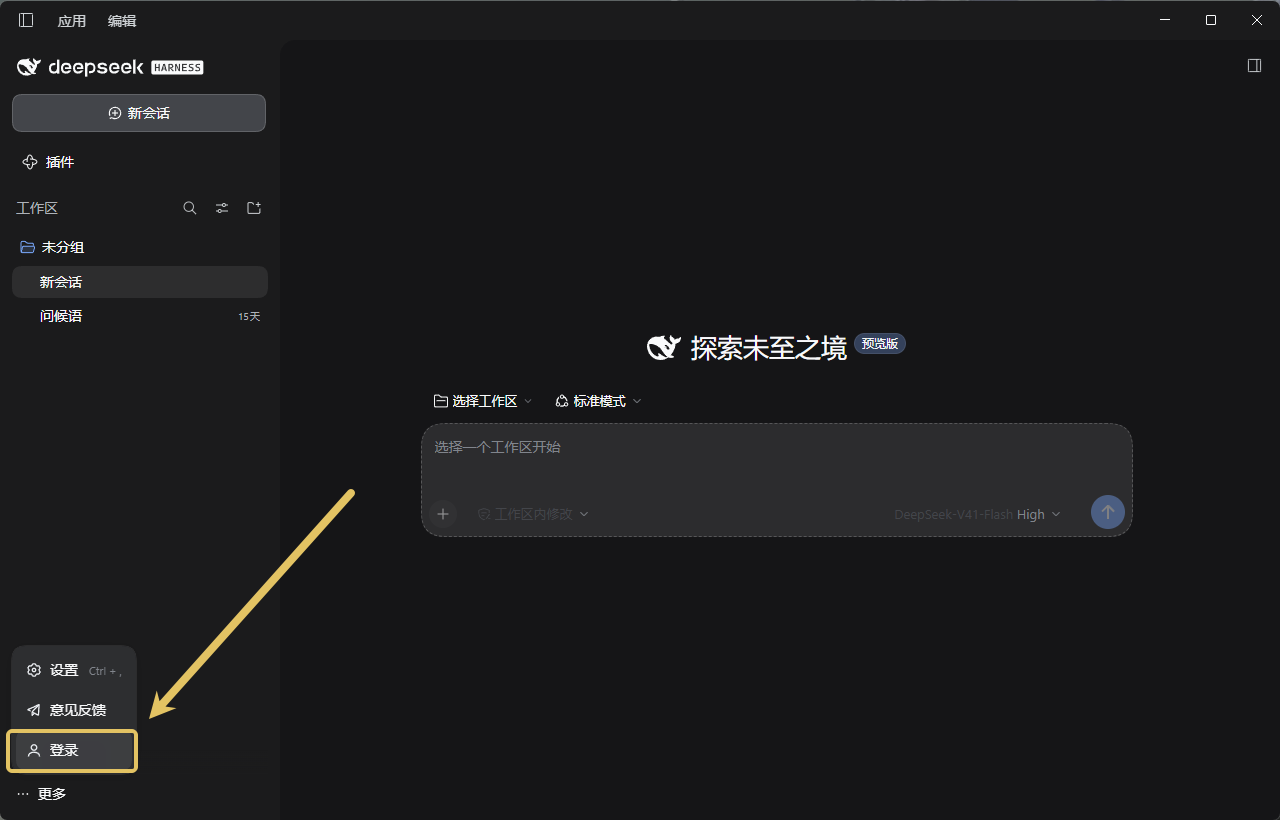Select 登录 in the popup menu
This screenshot has width=1280, height=820.
click(72, 751)
